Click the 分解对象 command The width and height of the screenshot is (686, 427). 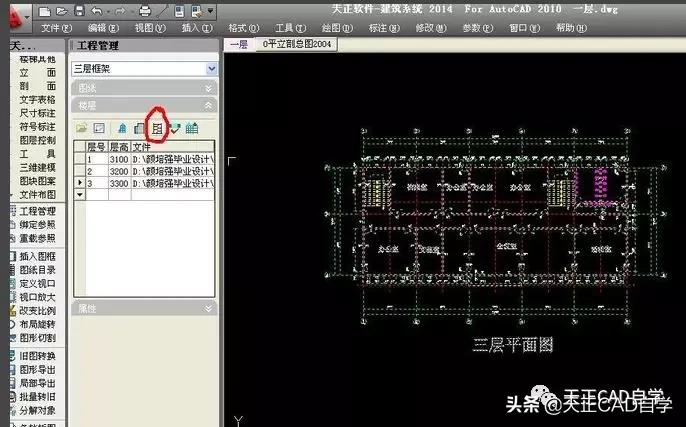point(38,410)
